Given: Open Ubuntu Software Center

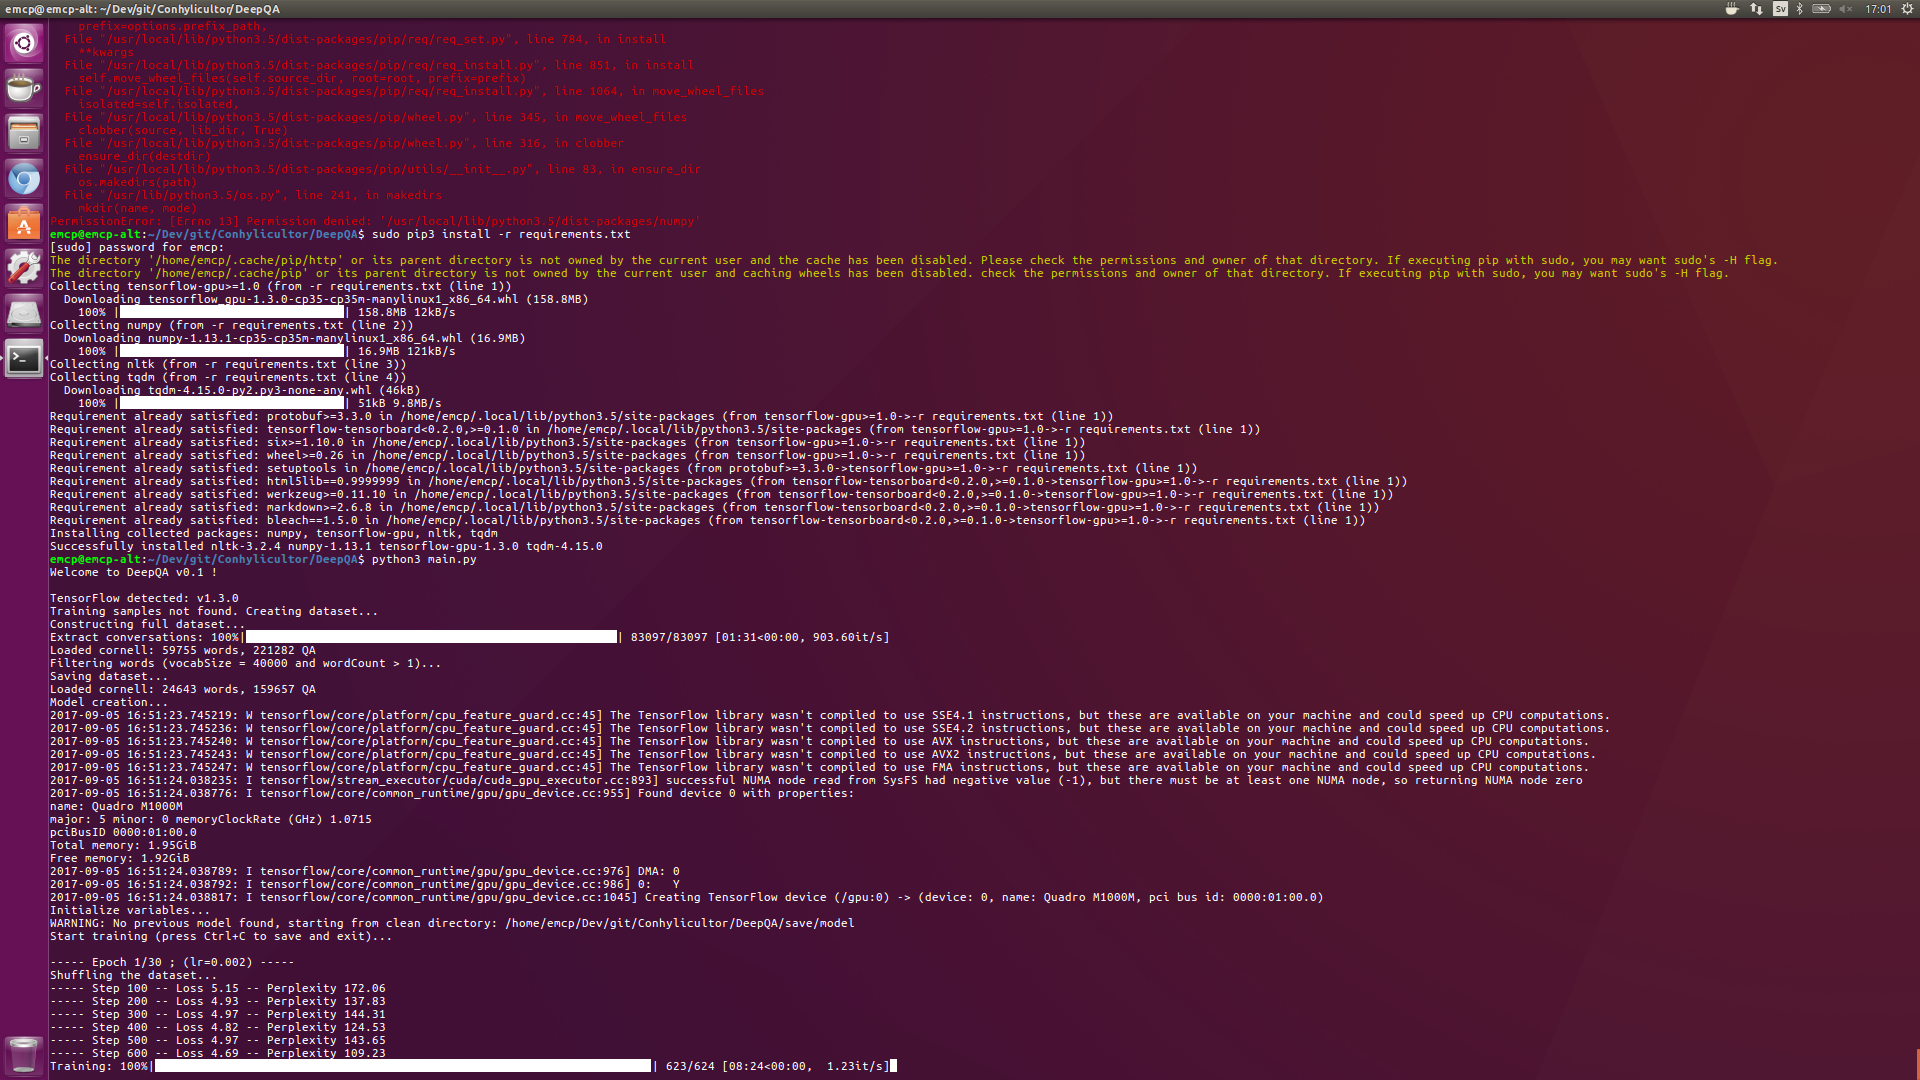Looking at the screenshot, I should [23, 223].
